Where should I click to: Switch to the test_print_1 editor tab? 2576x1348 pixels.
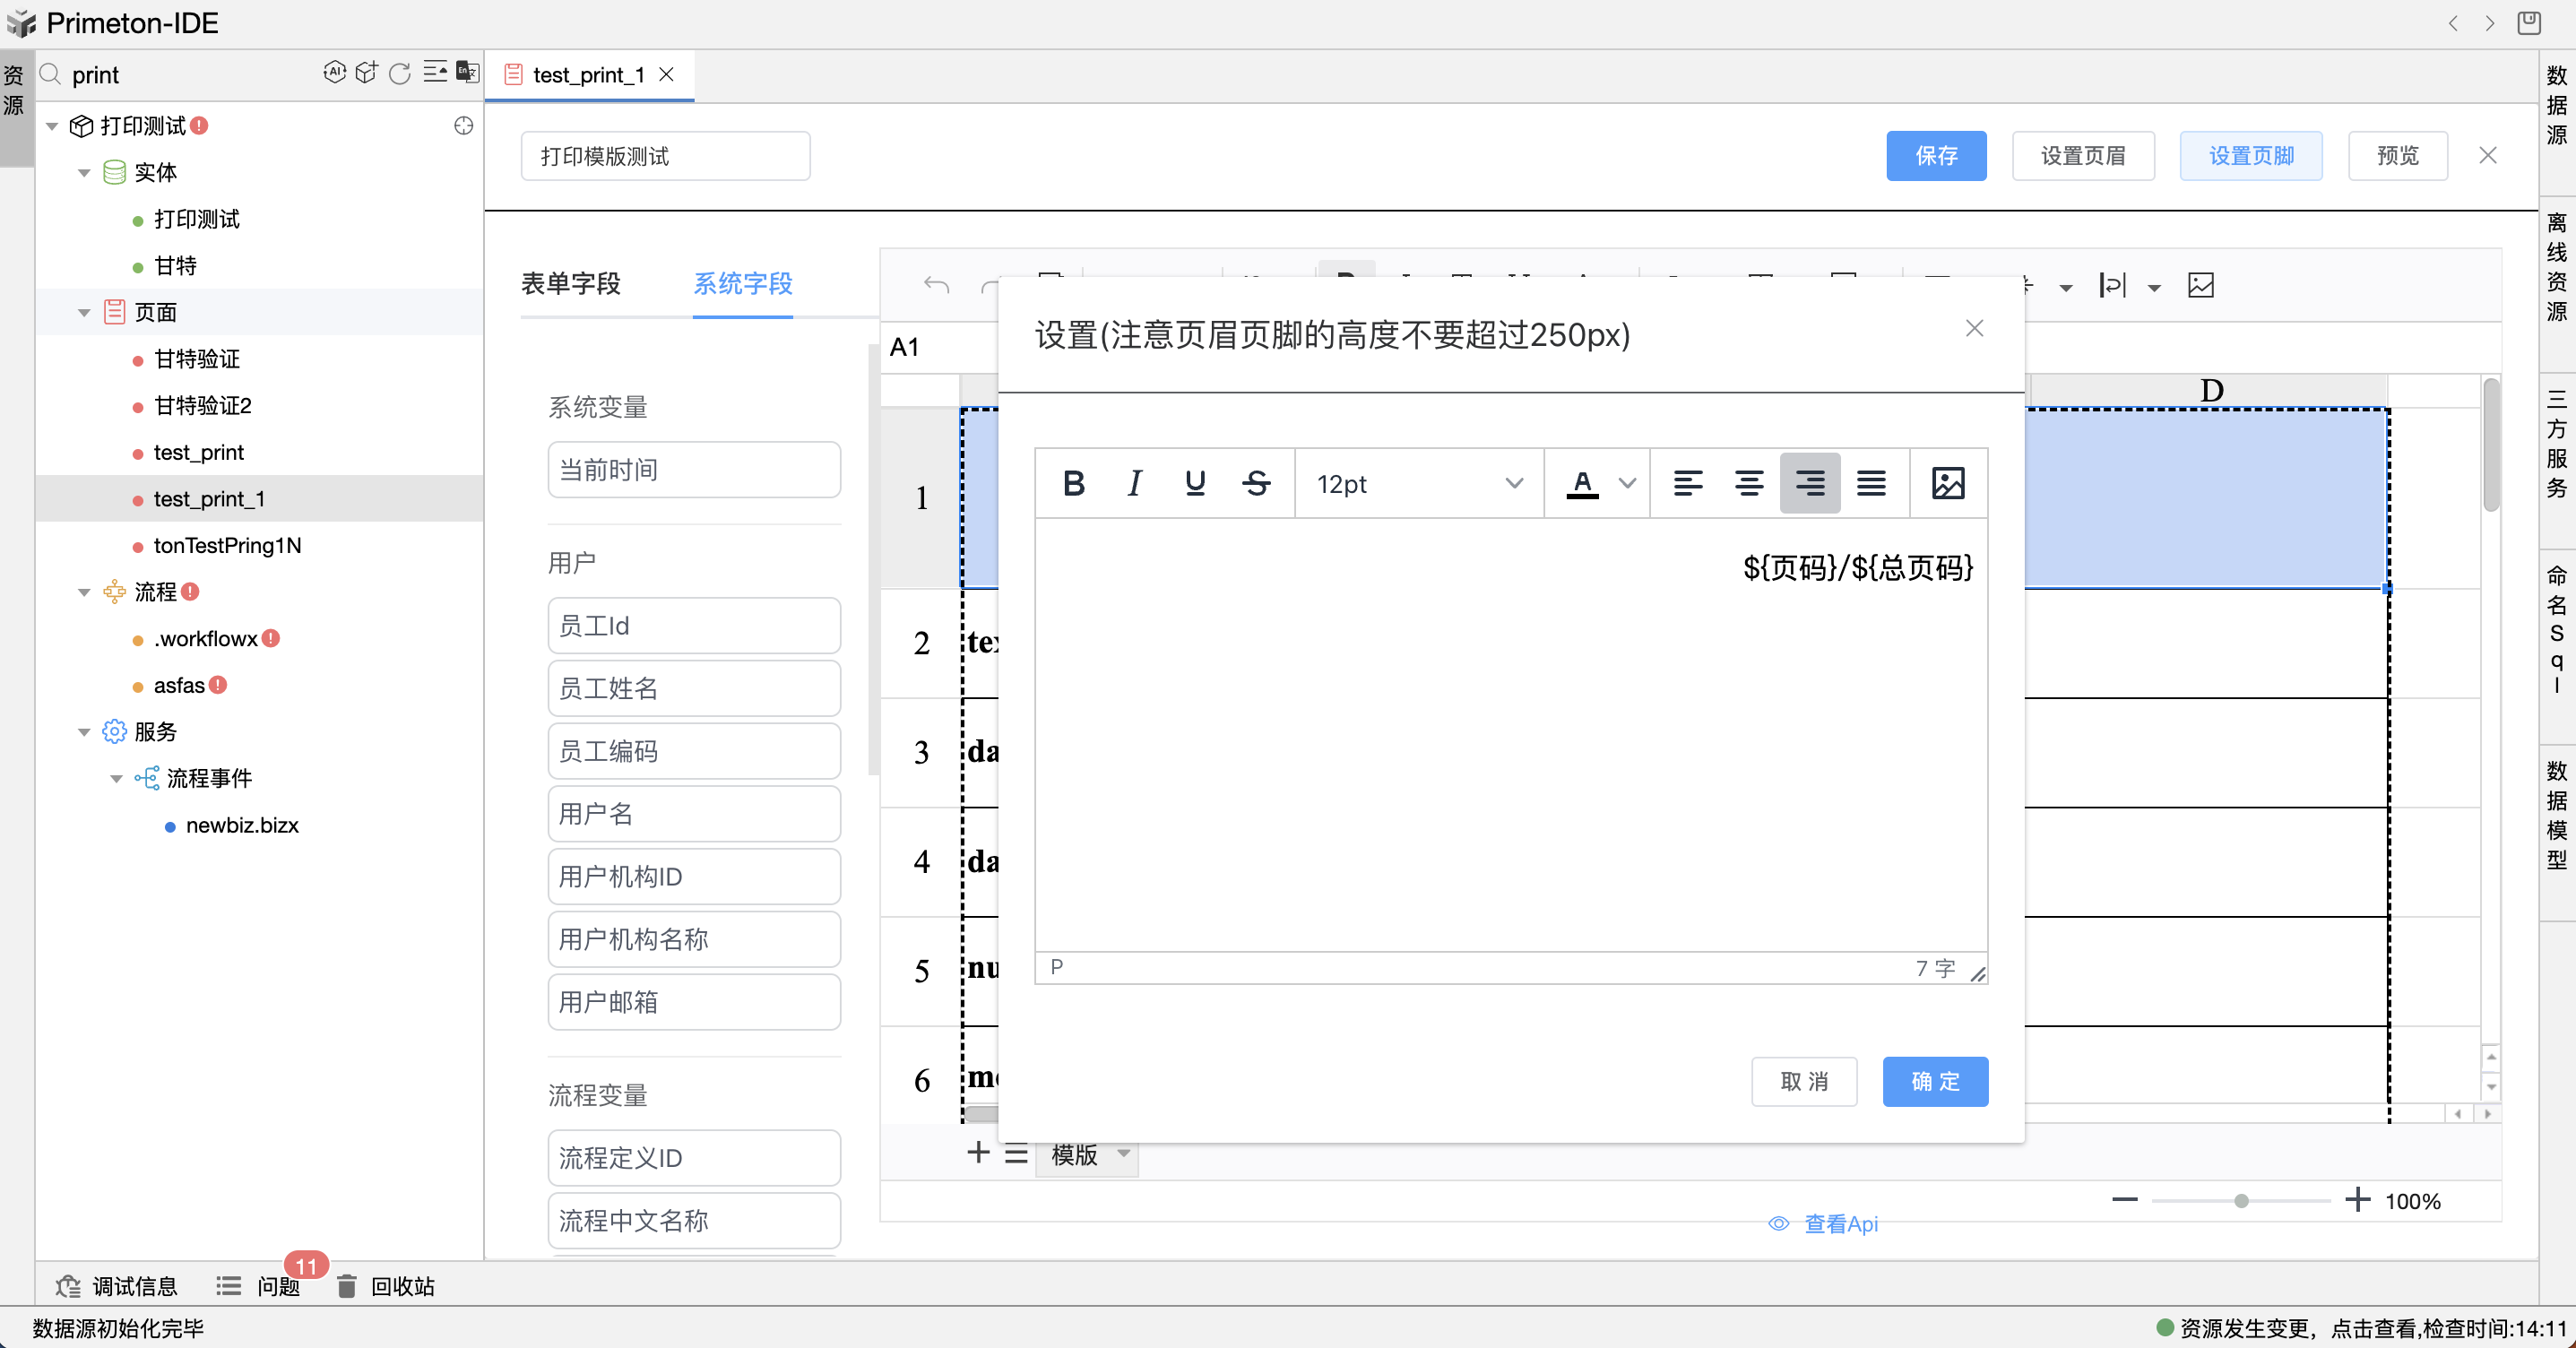(x=588, y=75)
